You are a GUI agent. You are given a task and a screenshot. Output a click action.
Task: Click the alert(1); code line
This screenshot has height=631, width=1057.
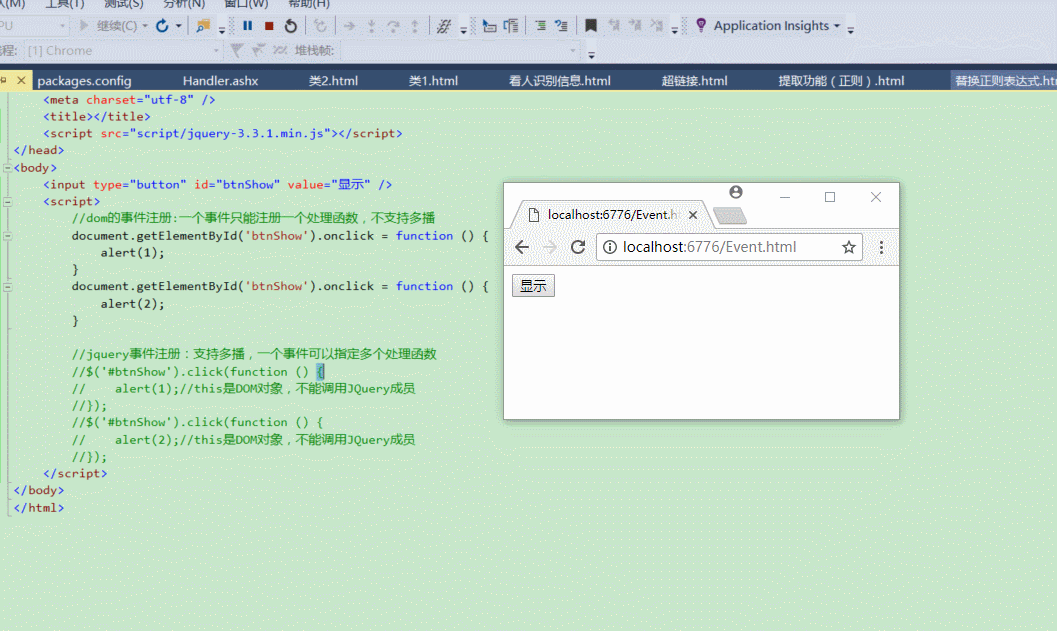click(133, 253)
